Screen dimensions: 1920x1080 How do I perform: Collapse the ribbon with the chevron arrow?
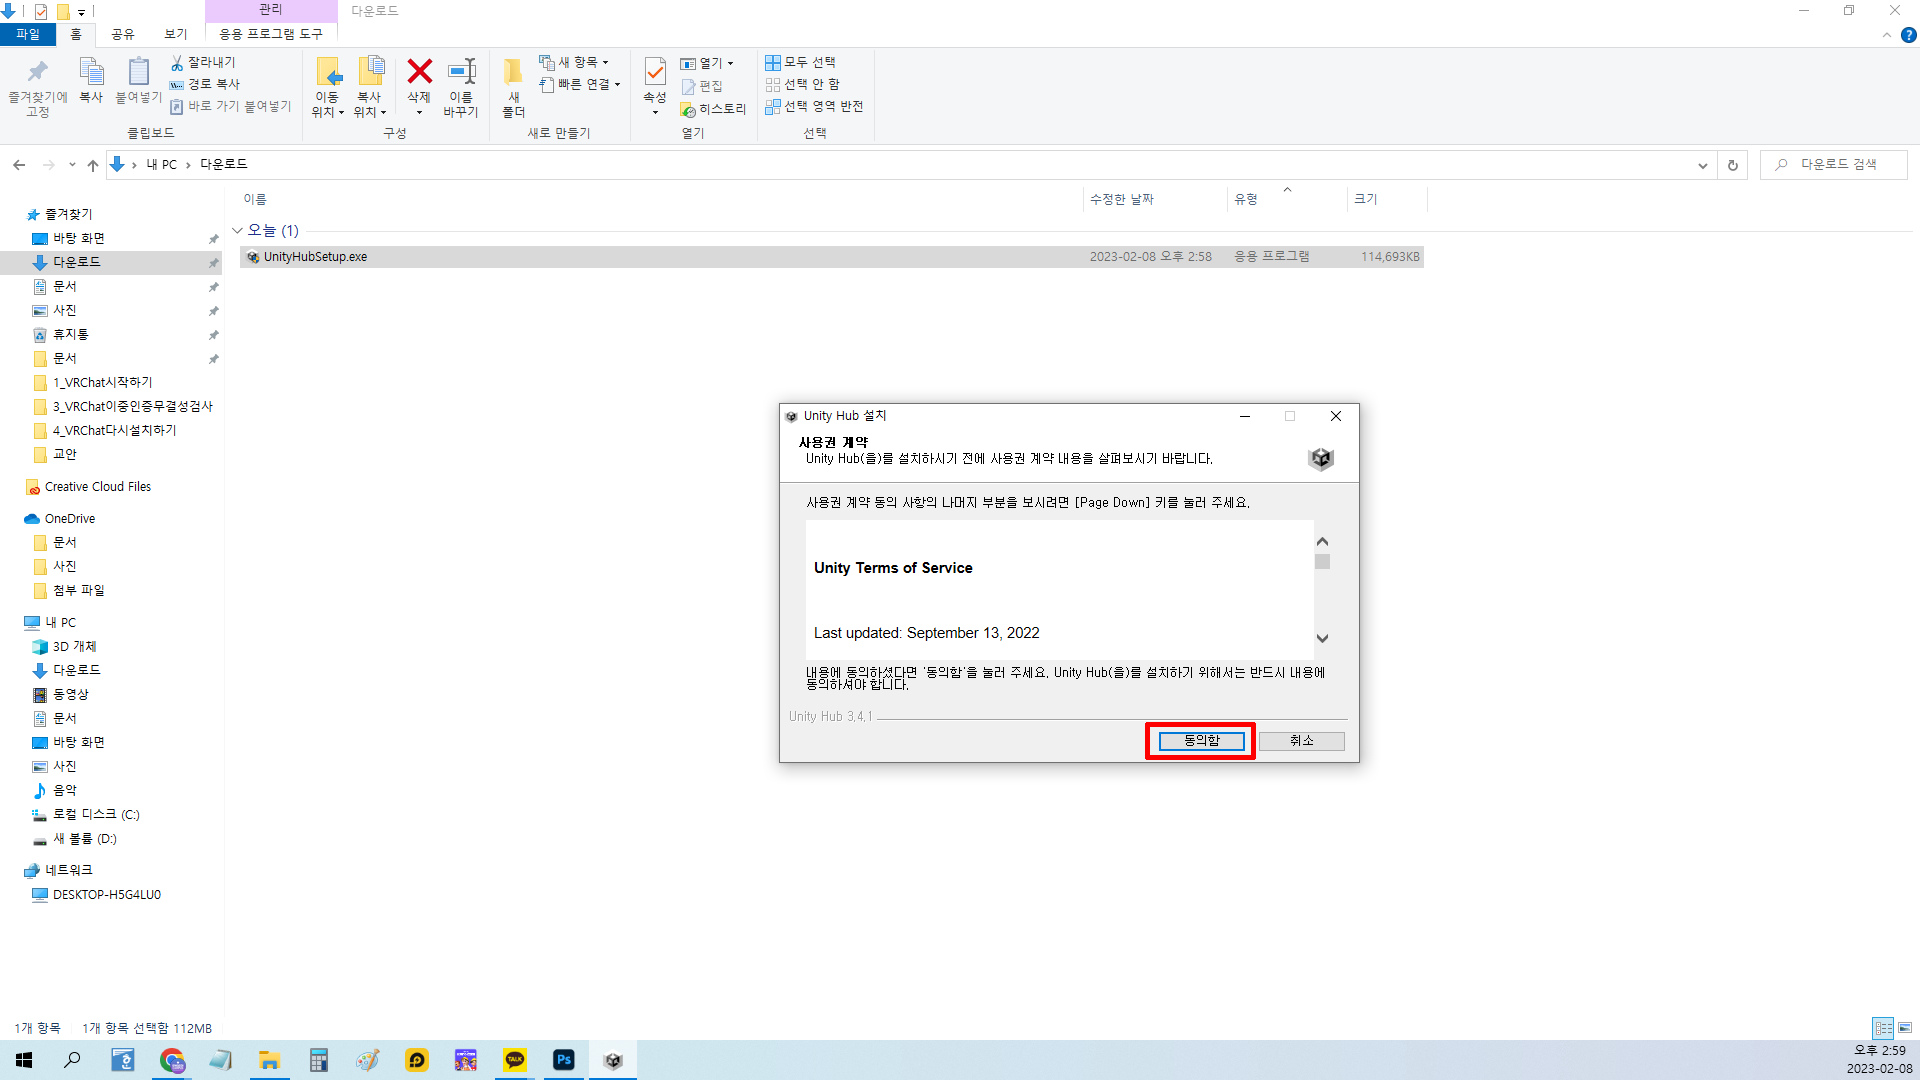1887,35
